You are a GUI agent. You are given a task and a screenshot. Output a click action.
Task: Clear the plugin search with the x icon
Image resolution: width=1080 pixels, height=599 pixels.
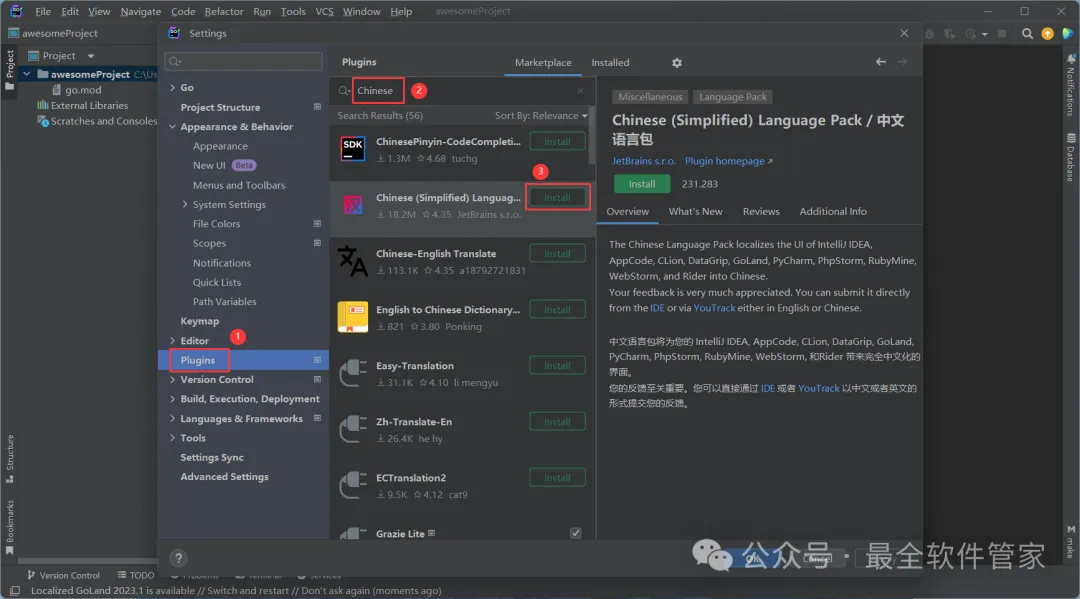click(x=580, y=91)
